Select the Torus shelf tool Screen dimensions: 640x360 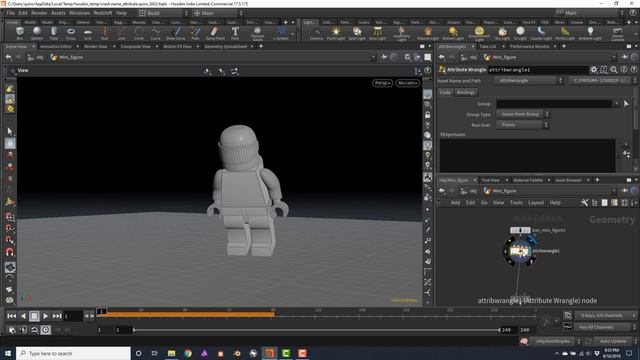pyautogui.click(x=71, y=33)
